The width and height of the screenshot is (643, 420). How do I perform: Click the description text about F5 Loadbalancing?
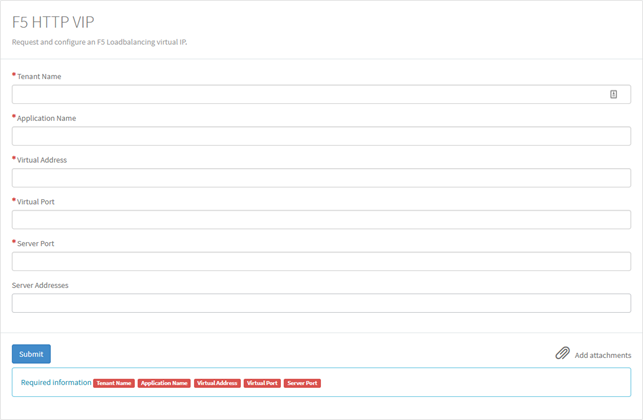[x=100, y=42]
